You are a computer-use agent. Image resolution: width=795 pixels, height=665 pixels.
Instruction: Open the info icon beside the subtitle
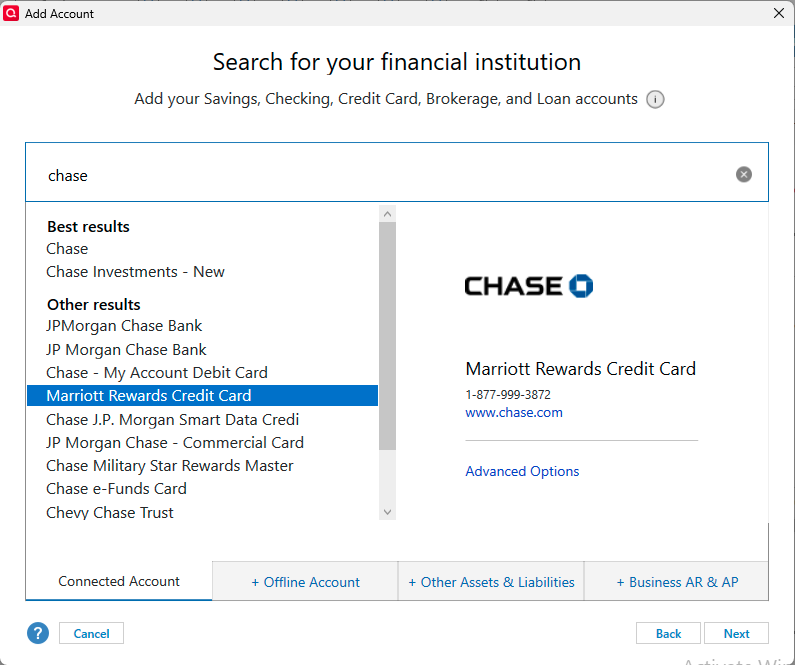click(655, 99)
